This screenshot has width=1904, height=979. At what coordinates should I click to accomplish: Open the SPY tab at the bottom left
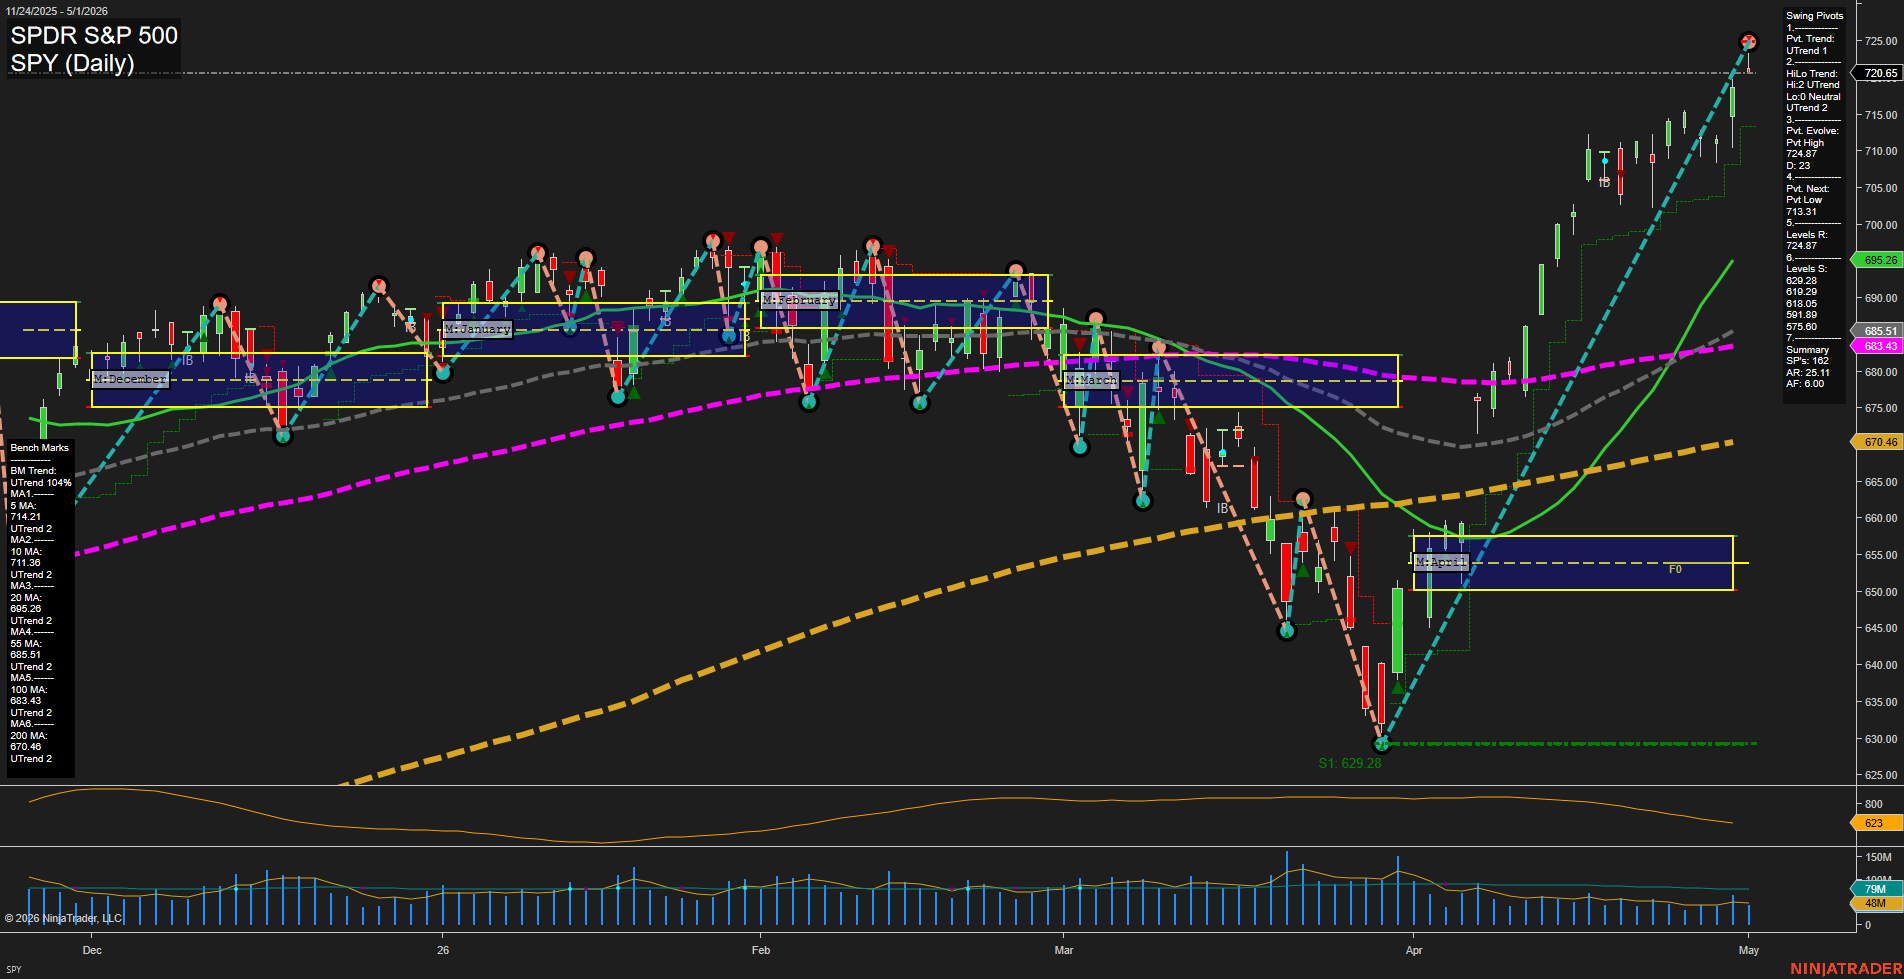point(13,969)
